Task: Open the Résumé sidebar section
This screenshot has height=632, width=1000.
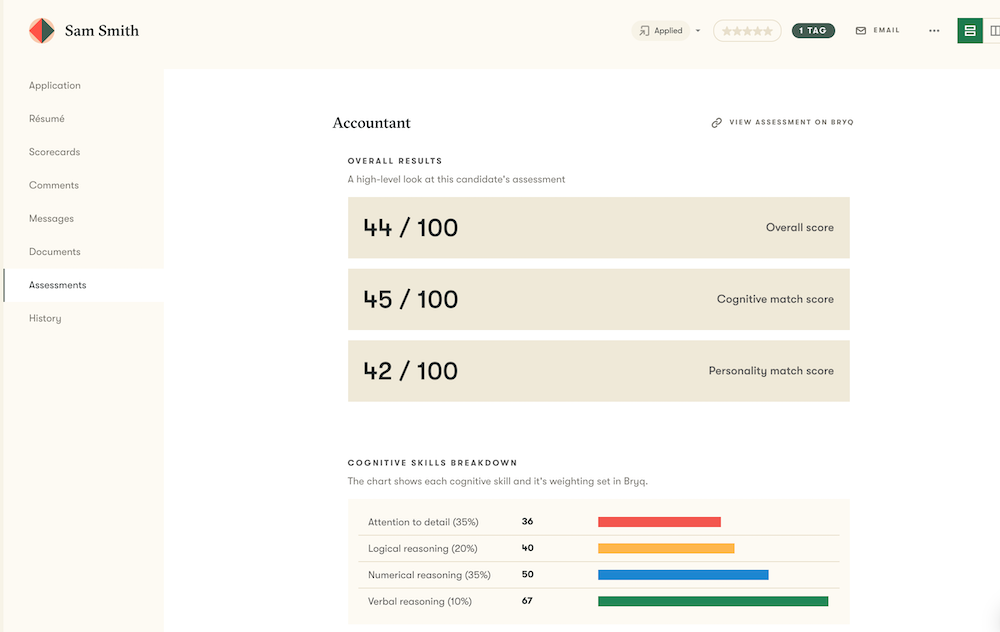Action: 47,119
